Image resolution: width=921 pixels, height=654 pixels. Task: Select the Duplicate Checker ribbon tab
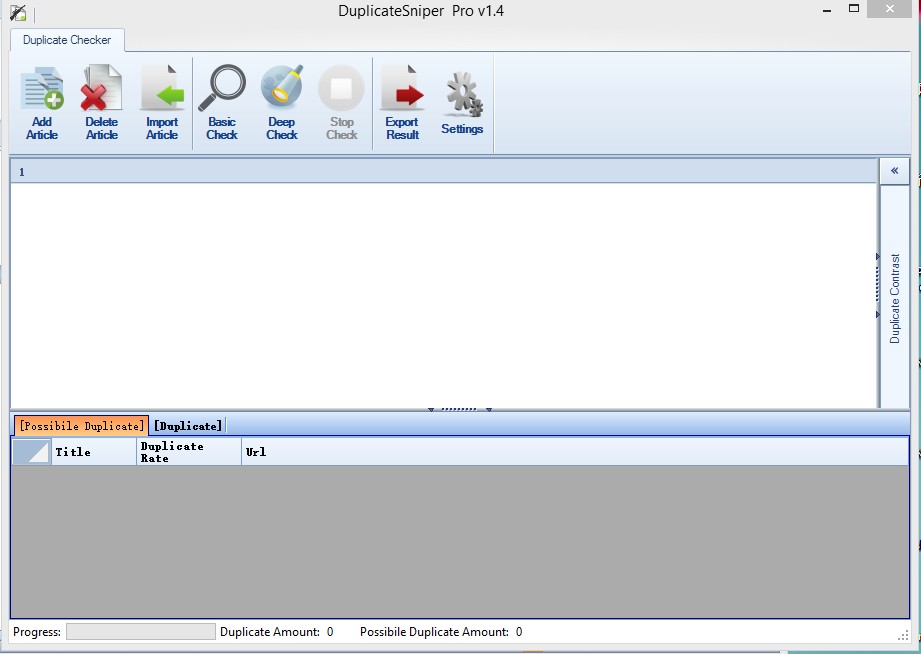pos(68,40)
